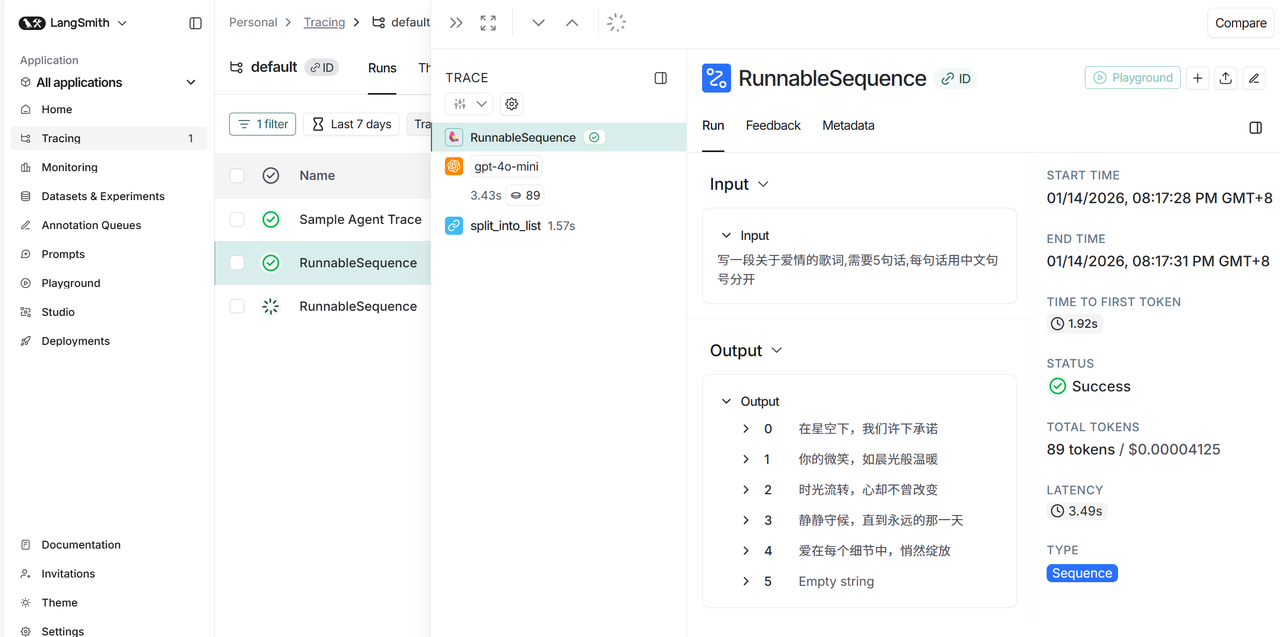The width and height of the screenshot is (1280, 637).
Task: Check the Sample Agent Trace row checkbox
Action: [237, 219]
